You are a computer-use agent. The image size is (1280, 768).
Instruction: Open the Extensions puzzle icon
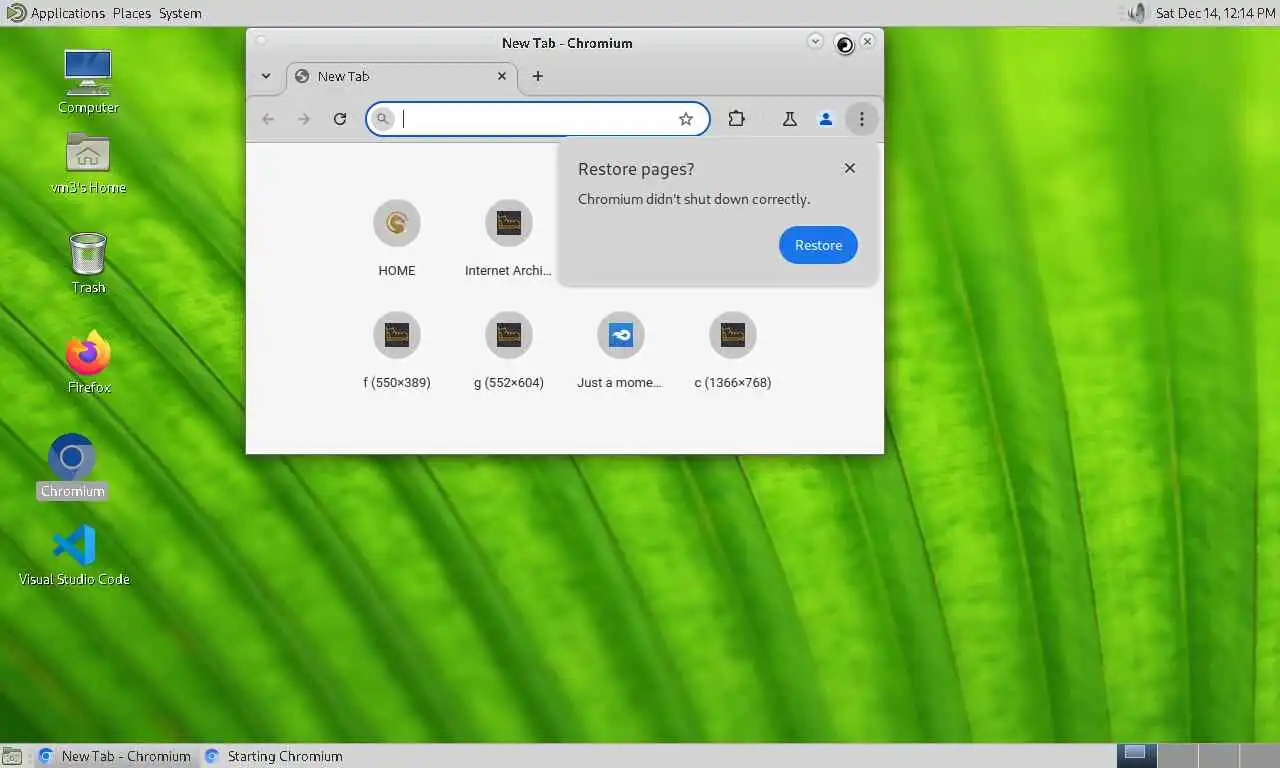point(737,119)
